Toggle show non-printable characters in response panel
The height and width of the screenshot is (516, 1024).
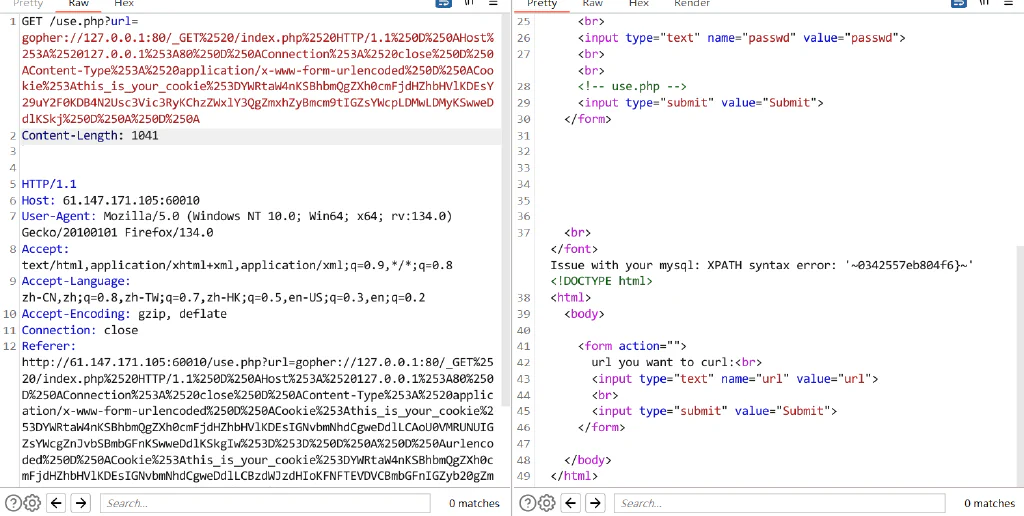[x=985, y=3]
